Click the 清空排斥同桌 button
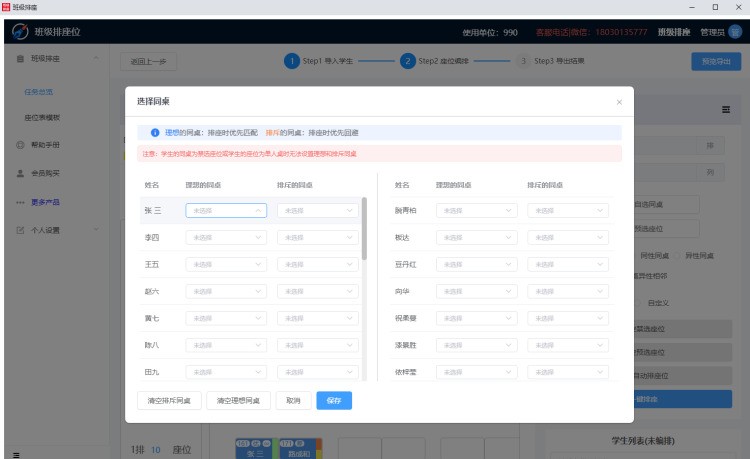The image size is (750, 459). [169, 400]
